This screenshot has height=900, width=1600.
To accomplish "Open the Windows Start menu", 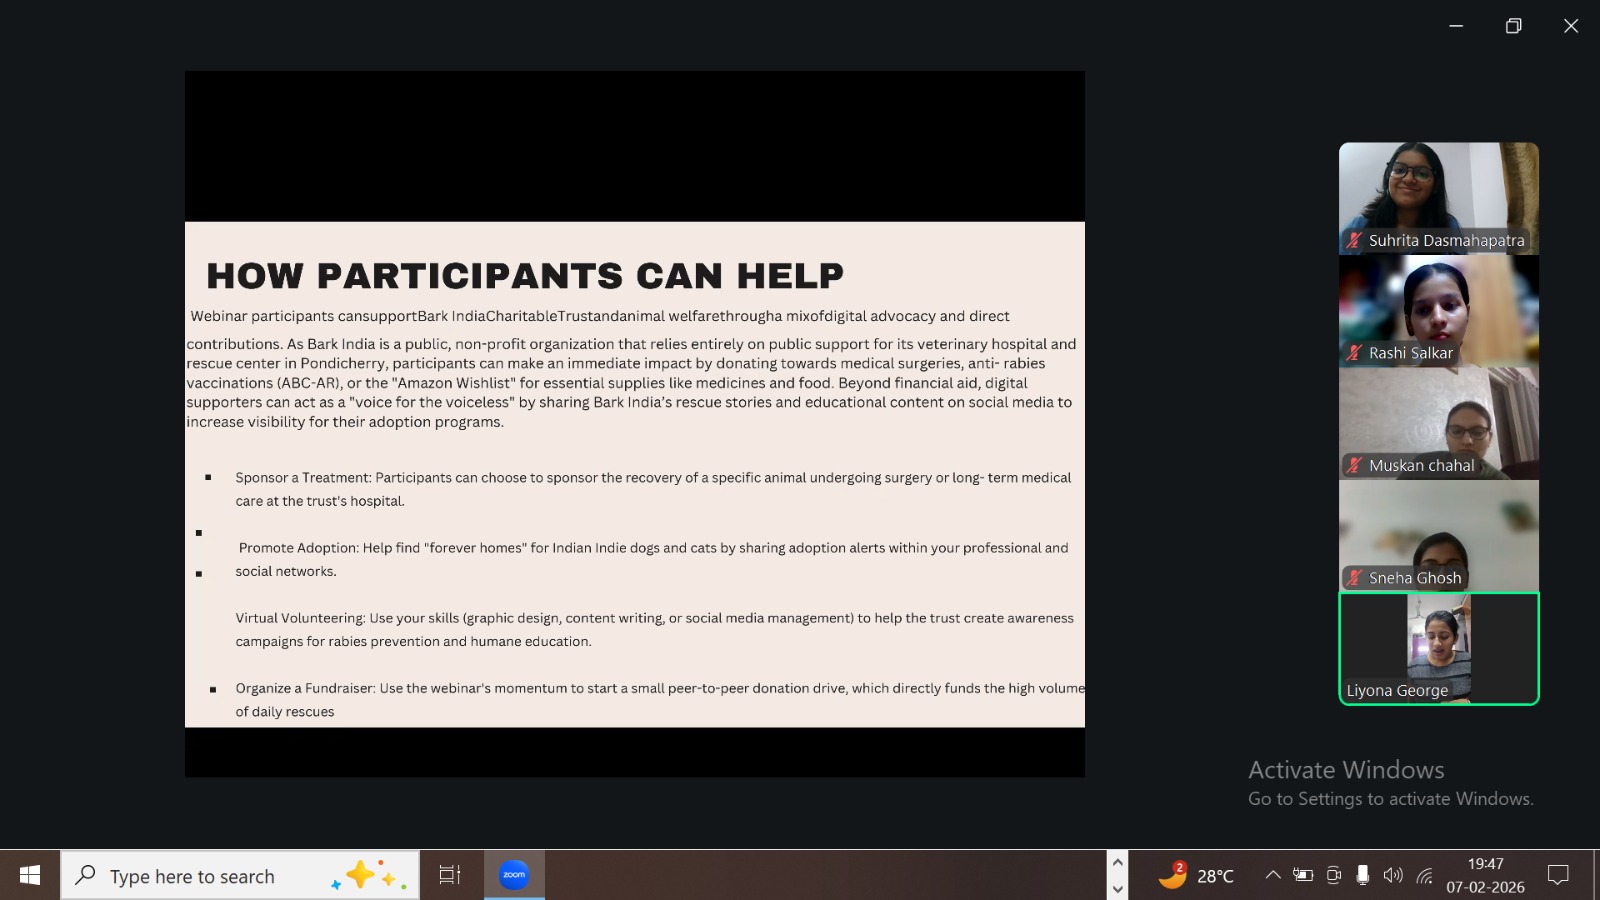I will [x=30, y=876].
